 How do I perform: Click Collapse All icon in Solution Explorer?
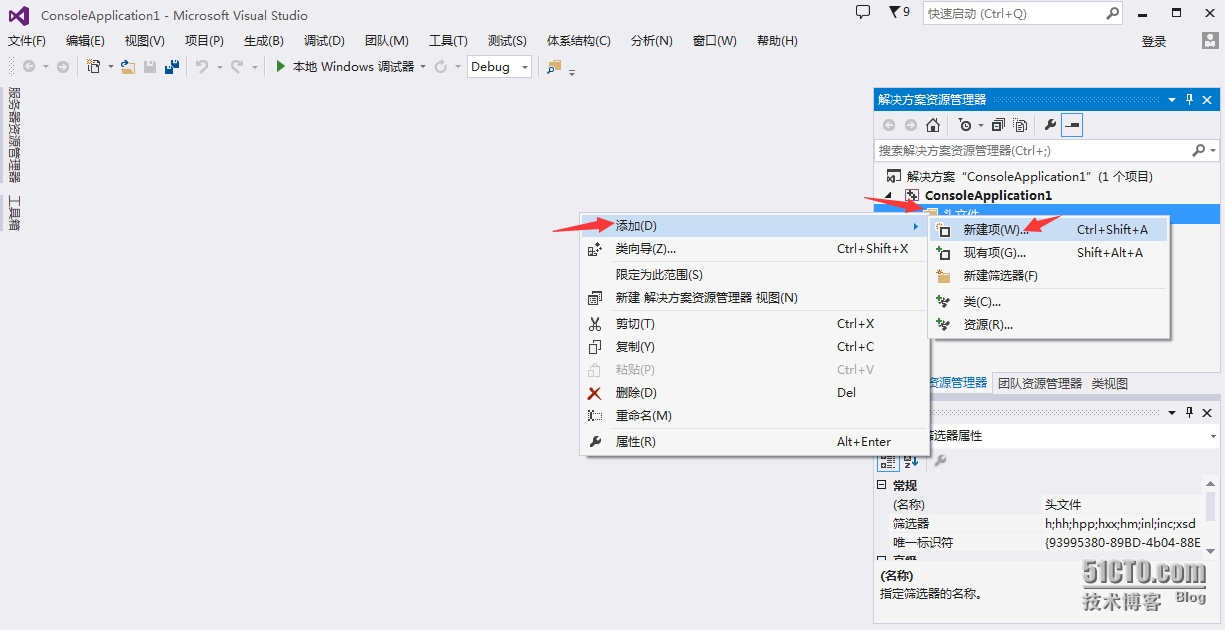[x=998, y=125]
